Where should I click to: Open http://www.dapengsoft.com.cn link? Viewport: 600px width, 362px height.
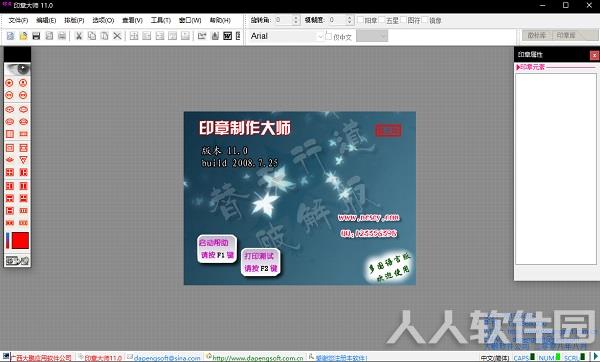[x=258, y=358]
